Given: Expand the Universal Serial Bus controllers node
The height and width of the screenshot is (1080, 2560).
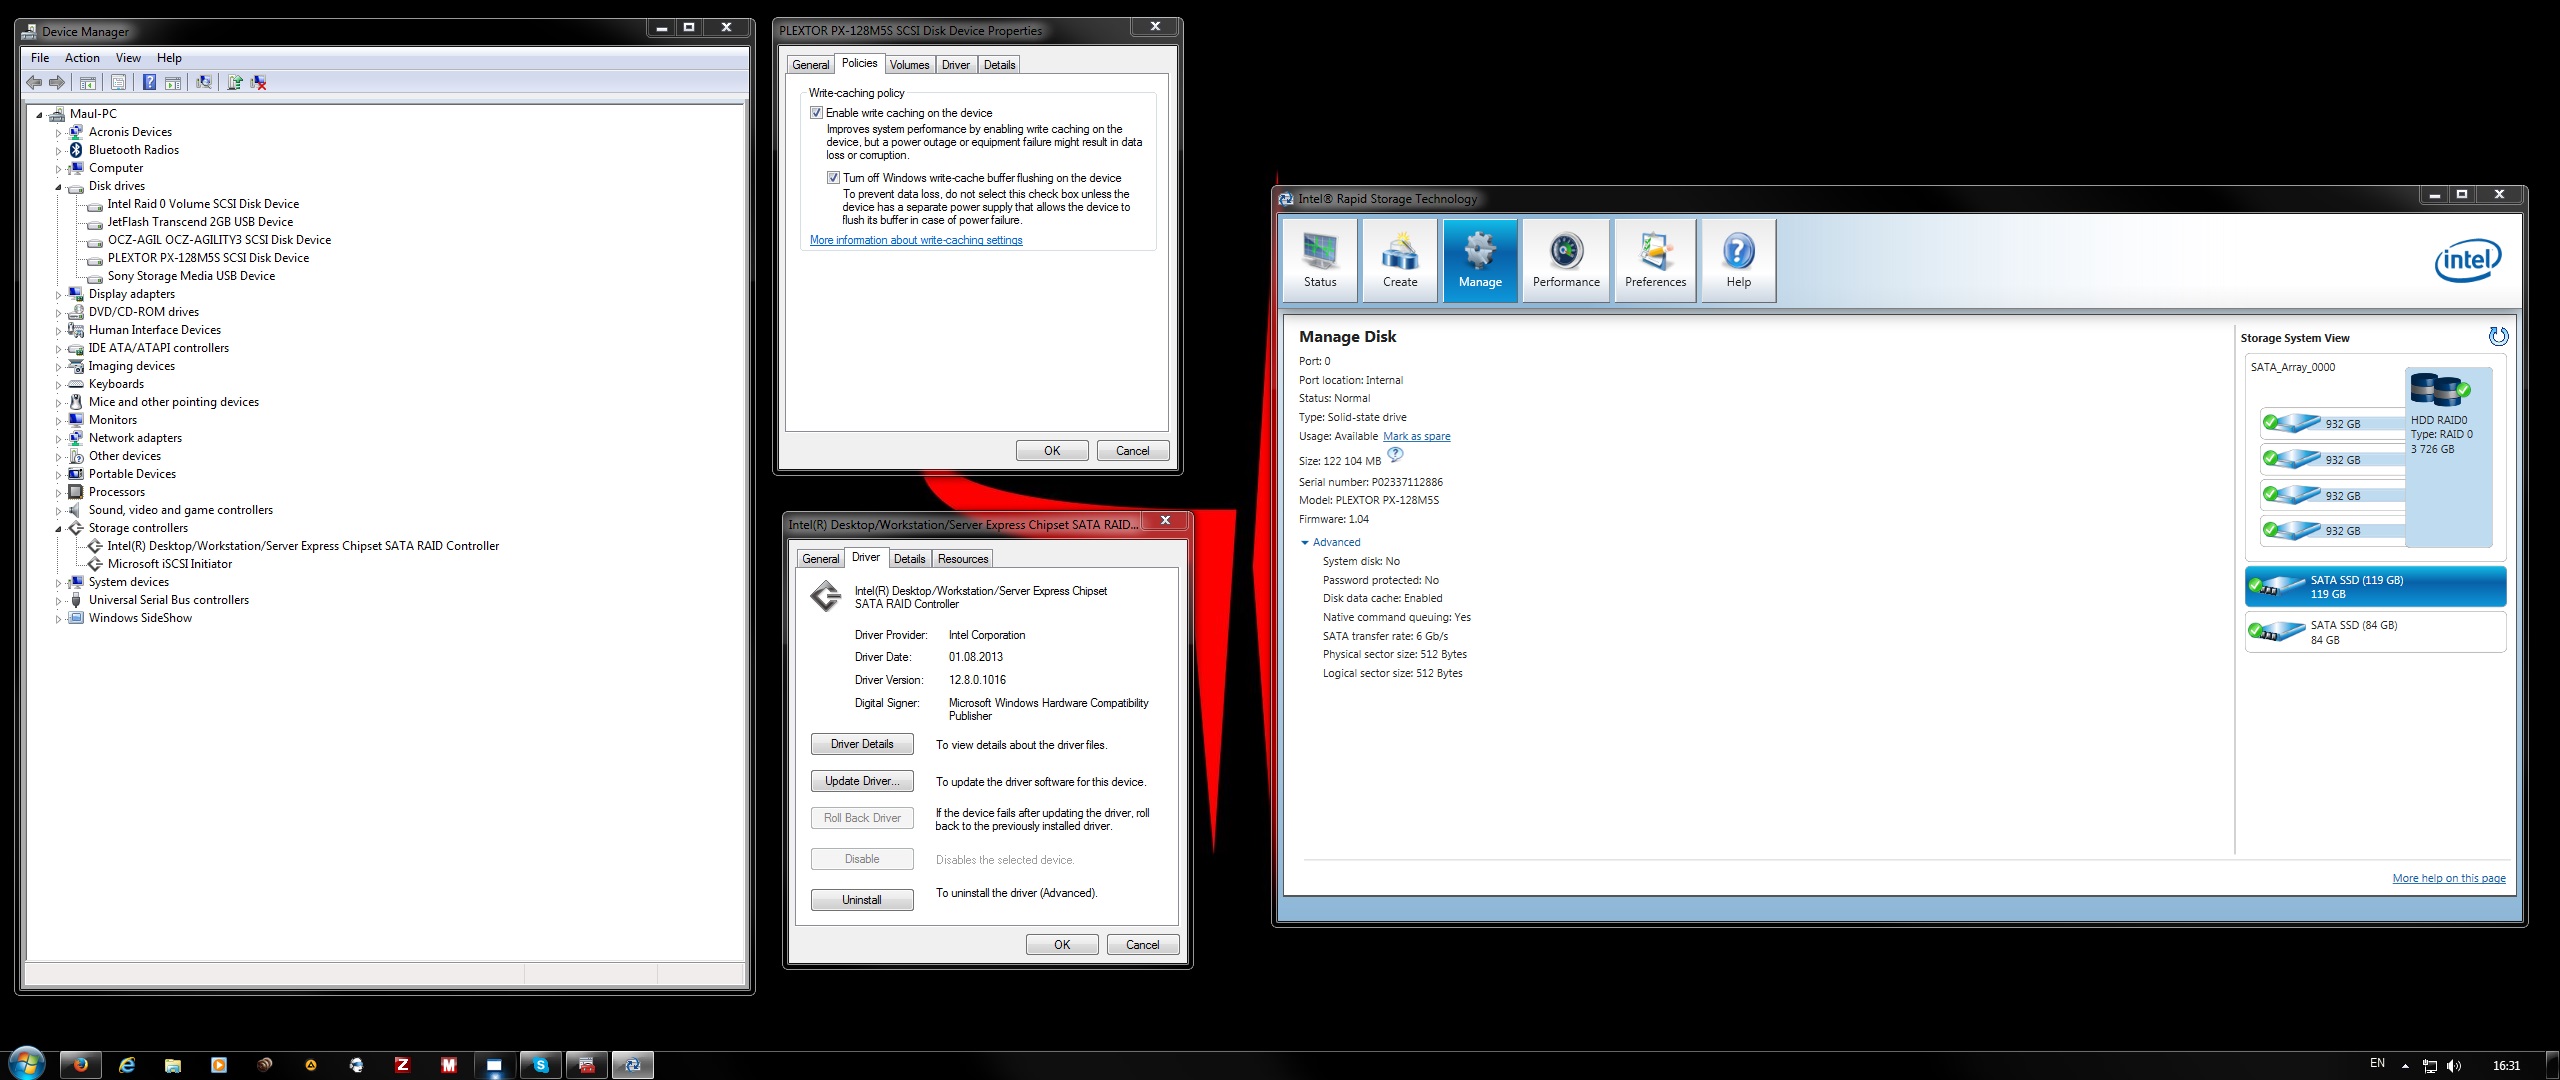Looking at the screenshot, I should [58, 601].
